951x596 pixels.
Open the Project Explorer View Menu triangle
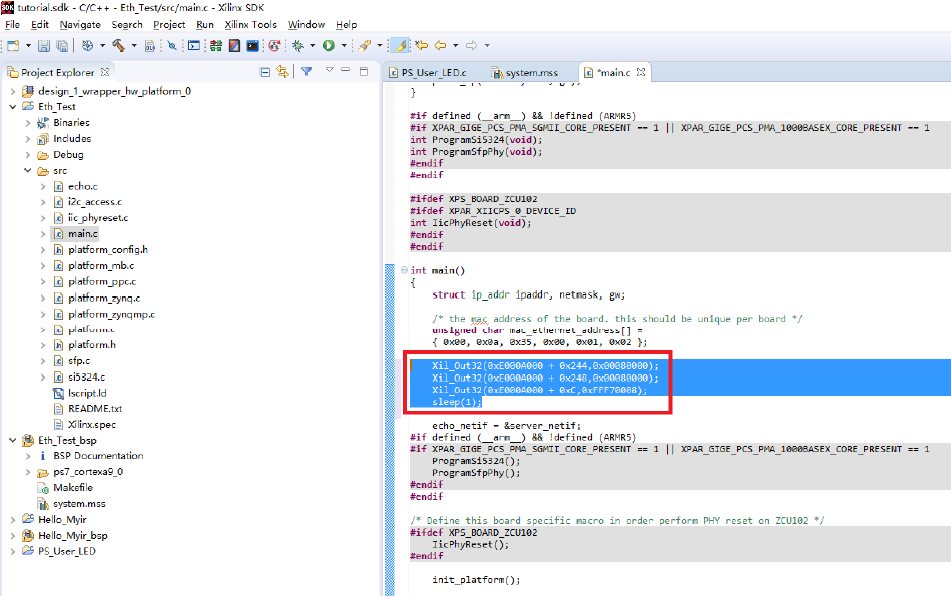coord(329,70)
